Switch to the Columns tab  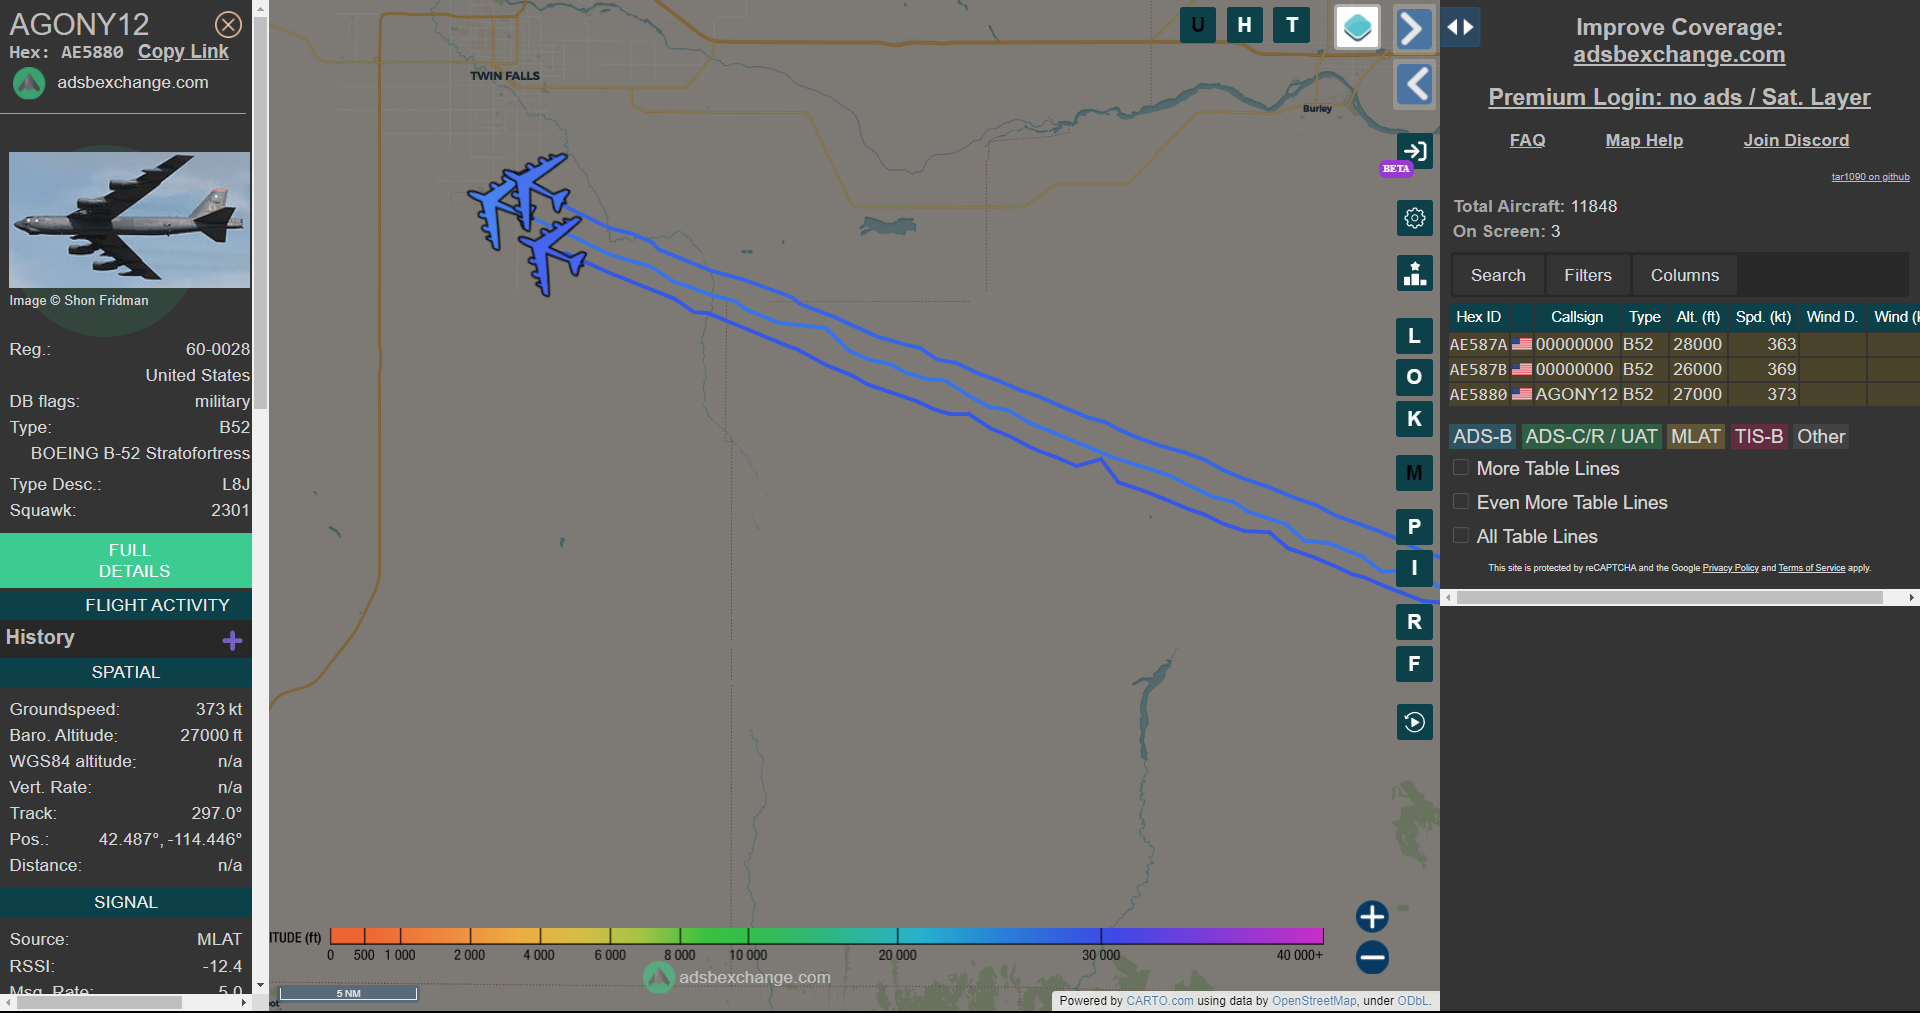tap(1685, 275)
